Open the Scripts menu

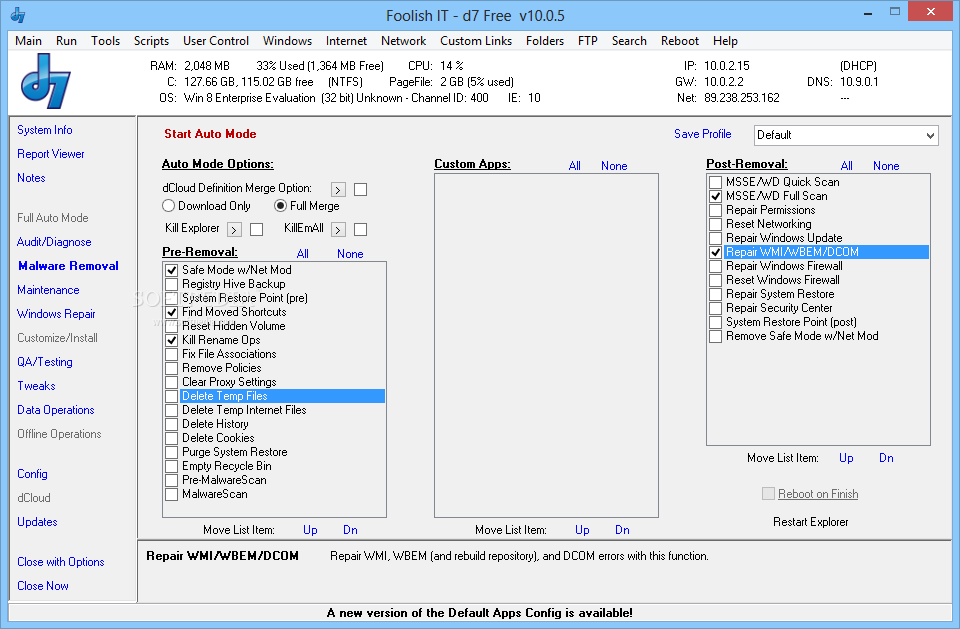pos(151,41)
